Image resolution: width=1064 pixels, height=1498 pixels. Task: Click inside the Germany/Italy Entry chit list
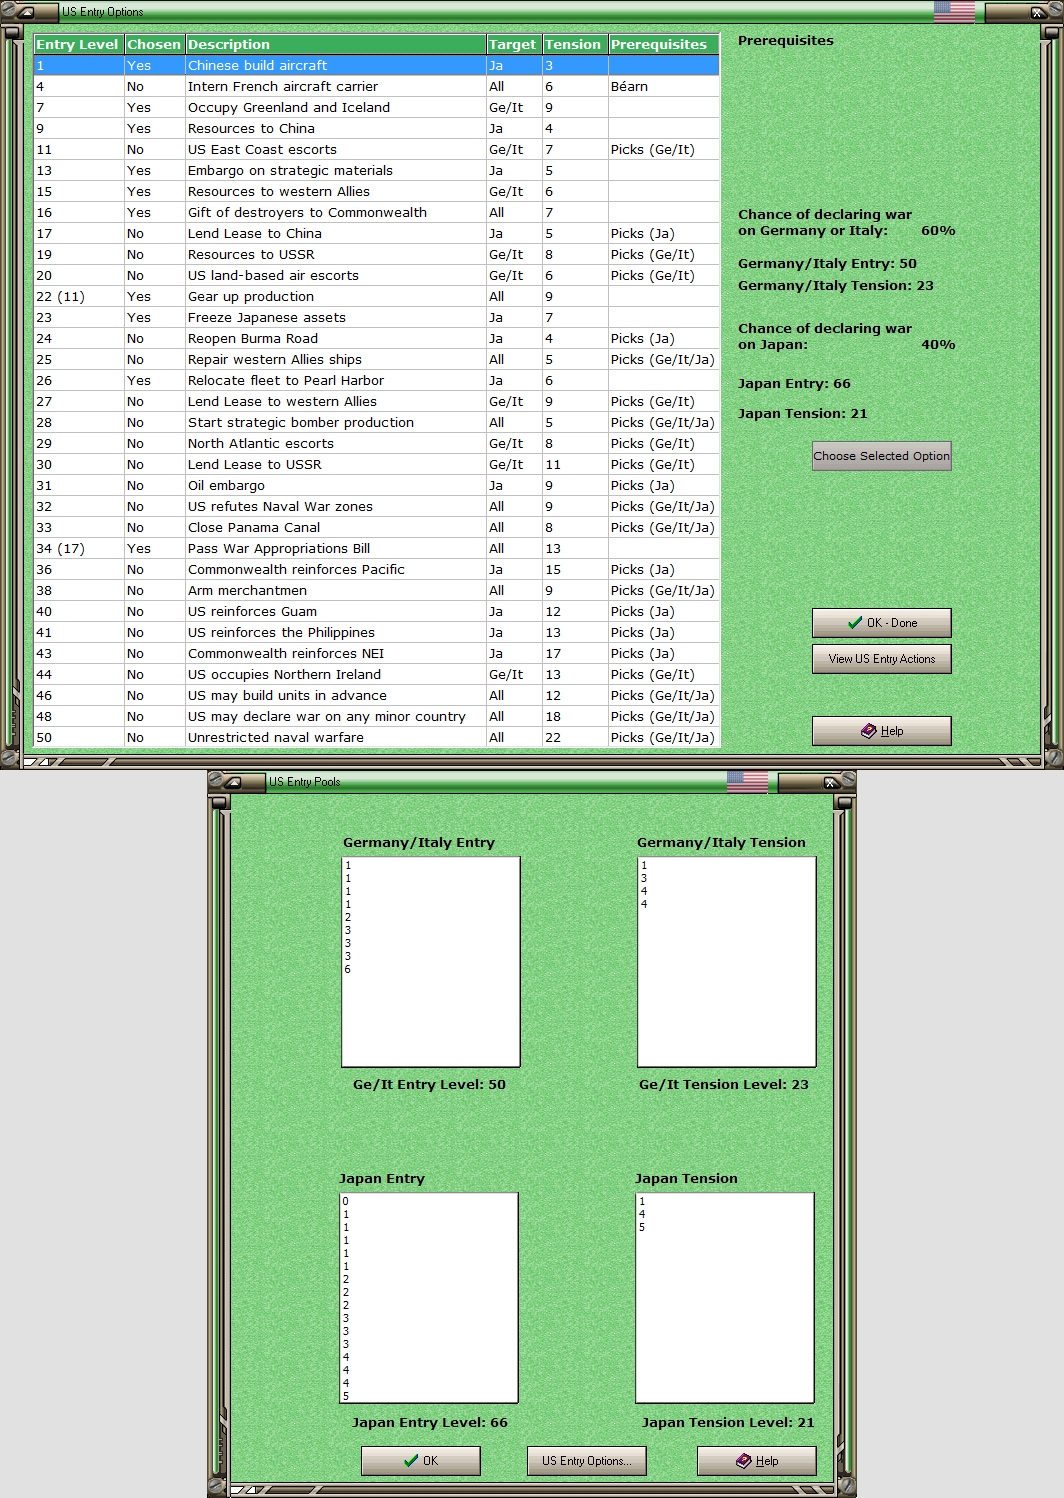[x=431, y=962]
